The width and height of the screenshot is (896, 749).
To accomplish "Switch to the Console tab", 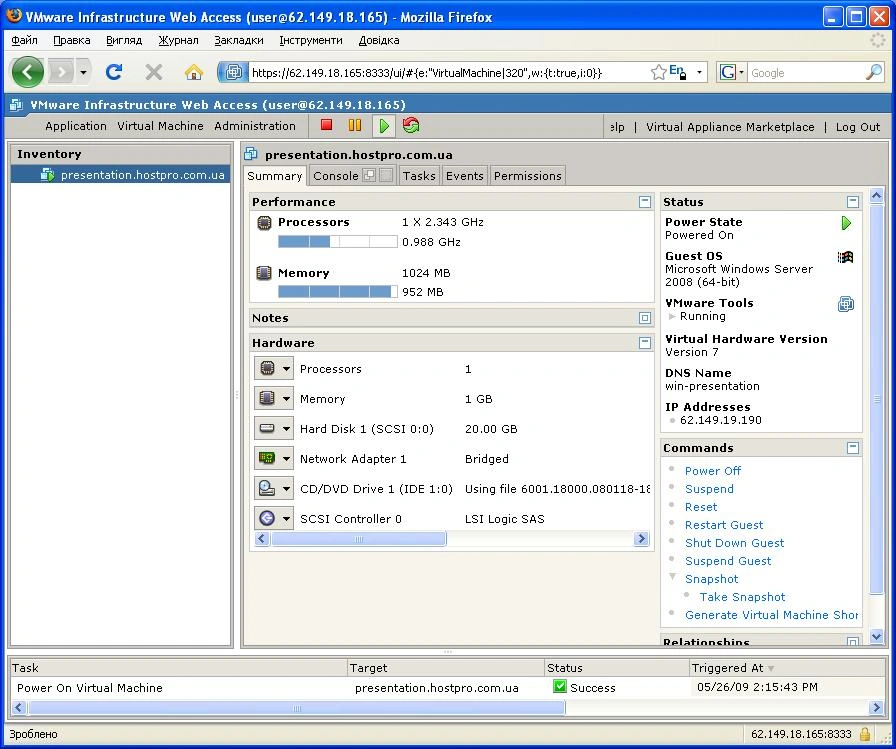I will pyautogui.click(x=335, y=176).
